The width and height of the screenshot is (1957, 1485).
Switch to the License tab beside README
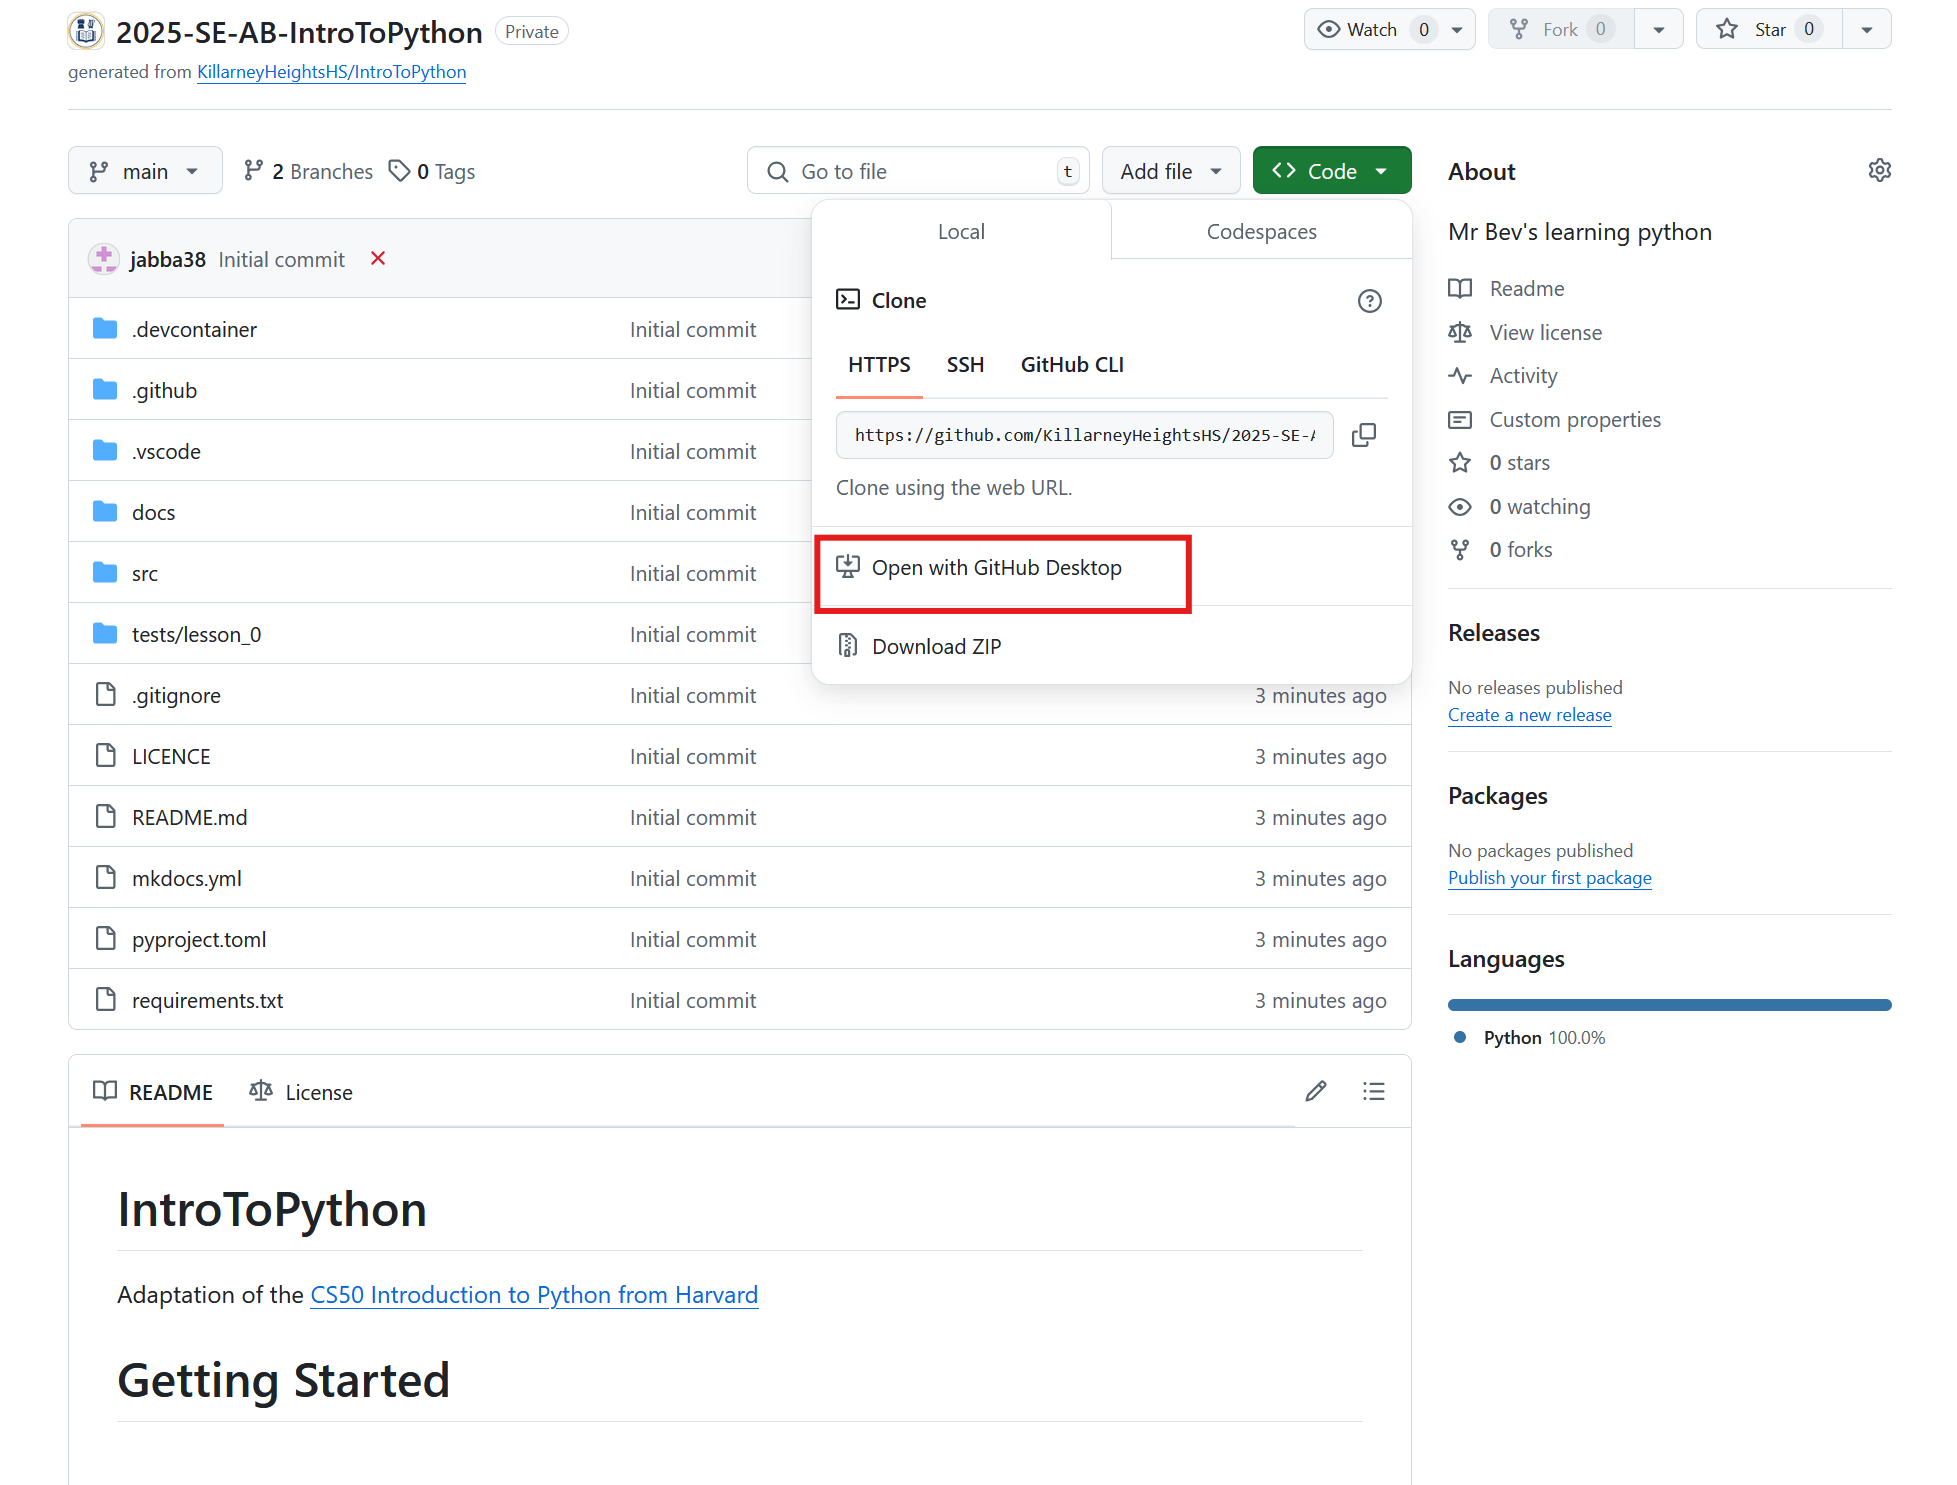(x=300, y=1092)
